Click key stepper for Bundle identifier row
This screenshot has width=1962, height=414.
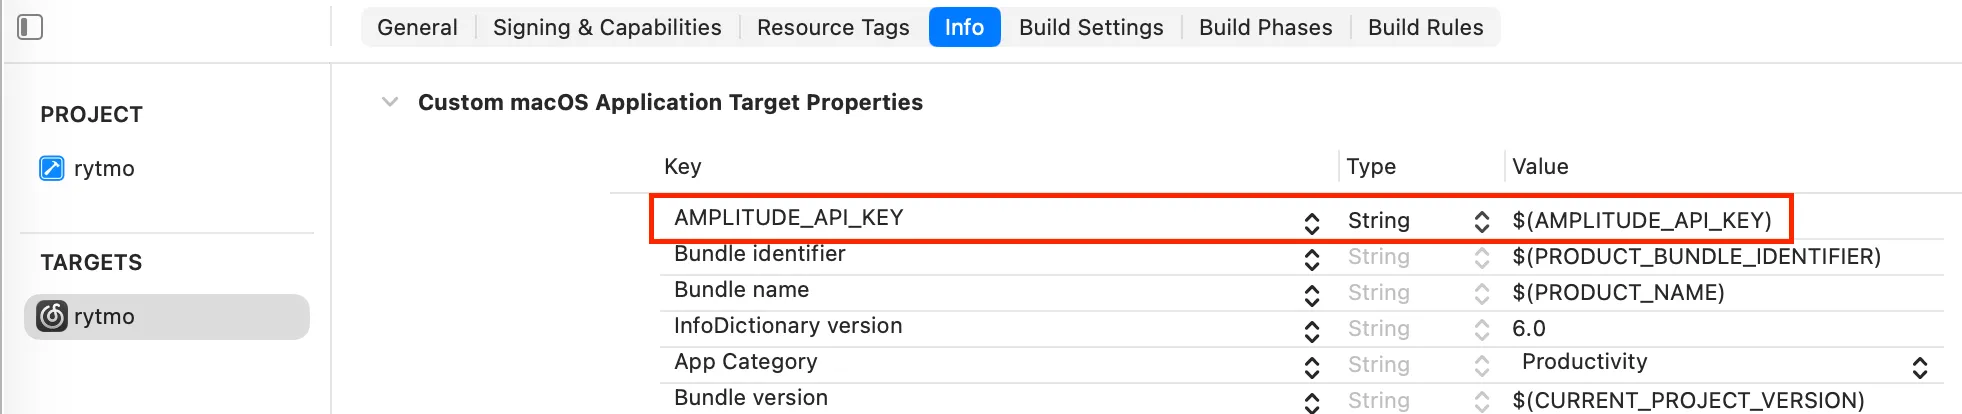click(1312, 259)
